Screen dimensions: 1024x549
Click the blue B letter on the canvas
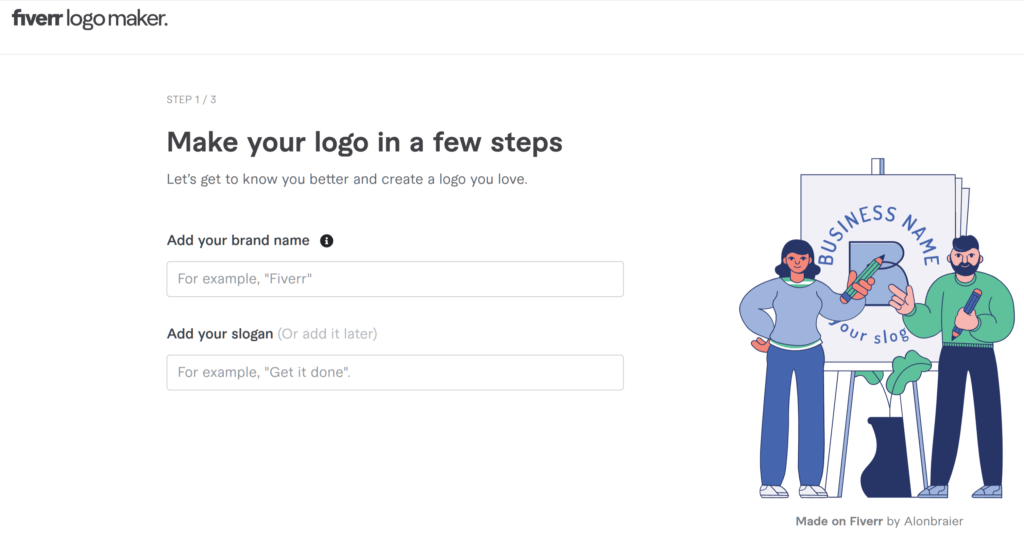[x=879, y=273]
